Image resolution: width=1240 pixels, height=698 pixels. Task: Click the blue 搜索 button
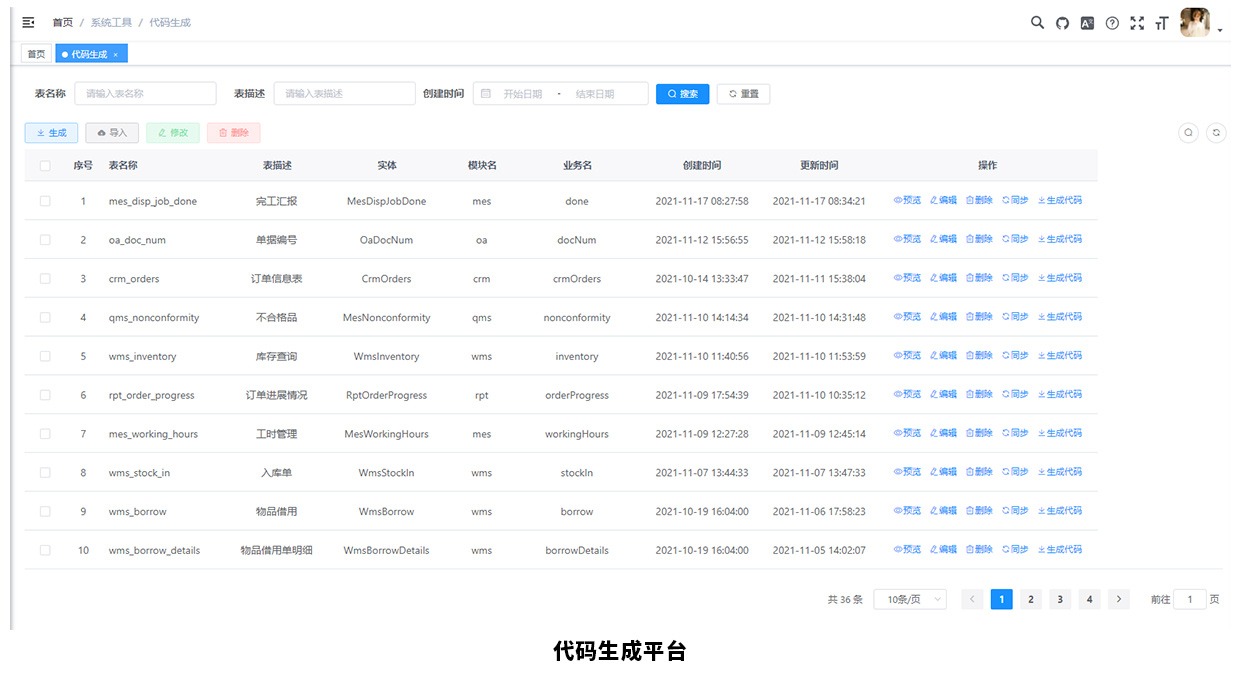point(683,94)
